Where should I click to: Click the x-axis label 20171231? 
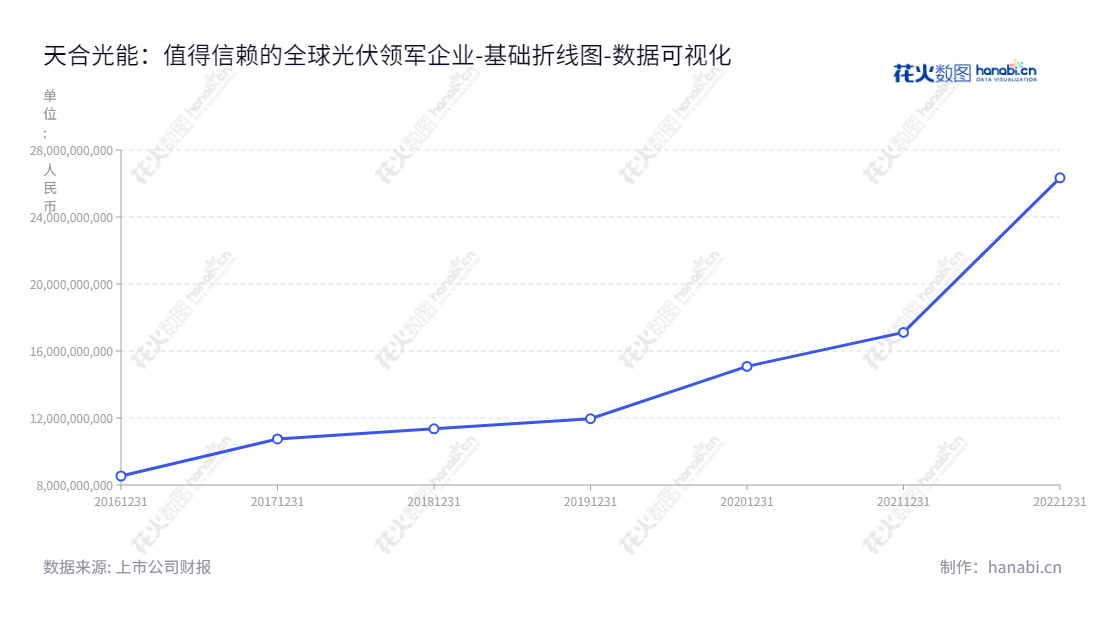pyautogui.click(x=277, y=502)
